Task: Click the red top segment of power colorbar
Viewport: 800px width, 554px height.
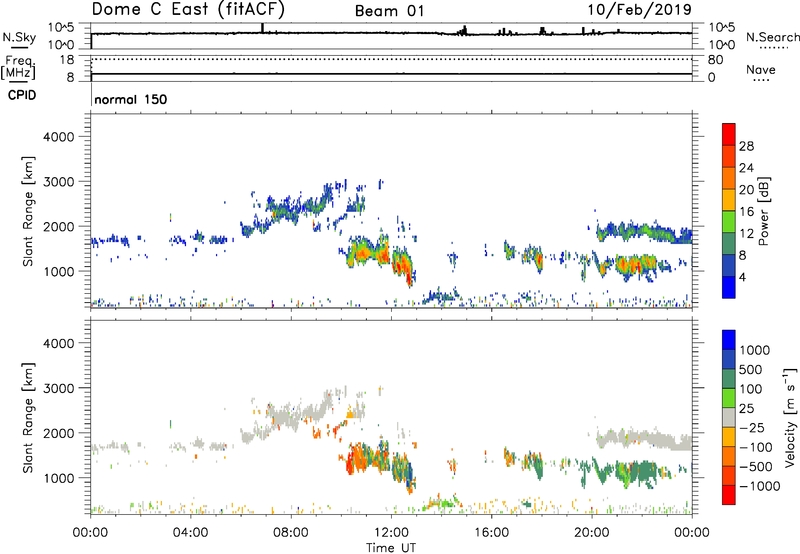Action: tap(729, 134)
